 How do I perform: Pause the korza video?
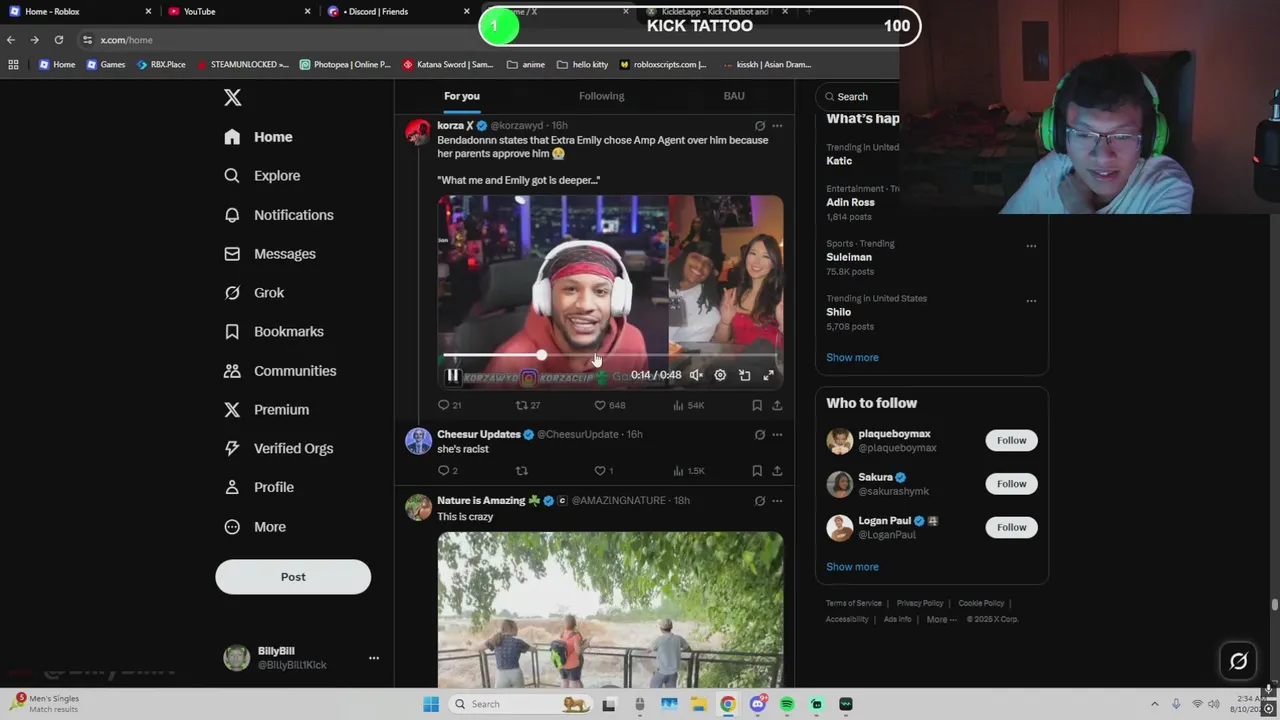(x=453, y=376)
